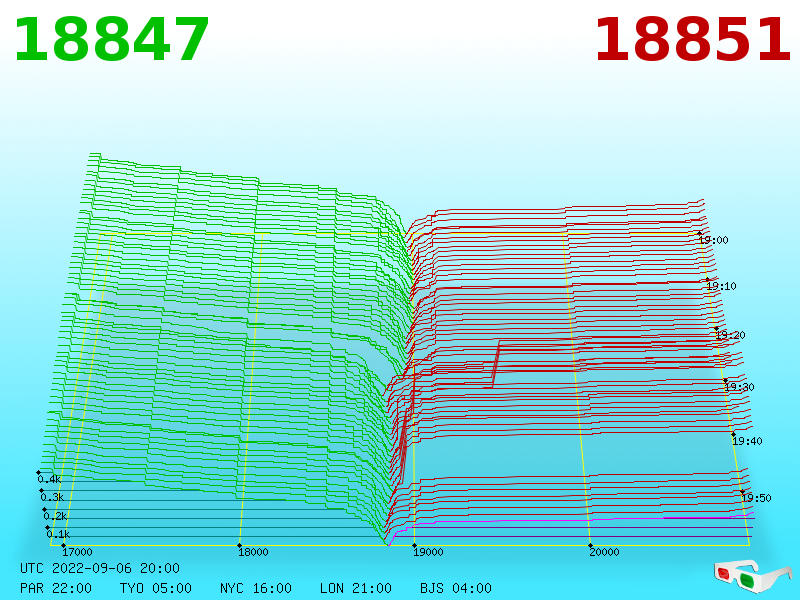Click the NYC 16:00 New York time
Screen dimensions: 800x600
[x=256, y=588]
